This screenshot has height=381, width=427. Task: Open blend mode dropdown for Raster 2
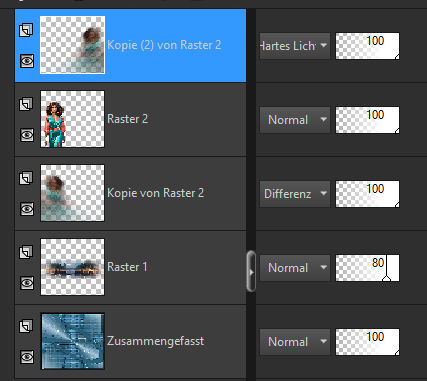click(295, 120)
